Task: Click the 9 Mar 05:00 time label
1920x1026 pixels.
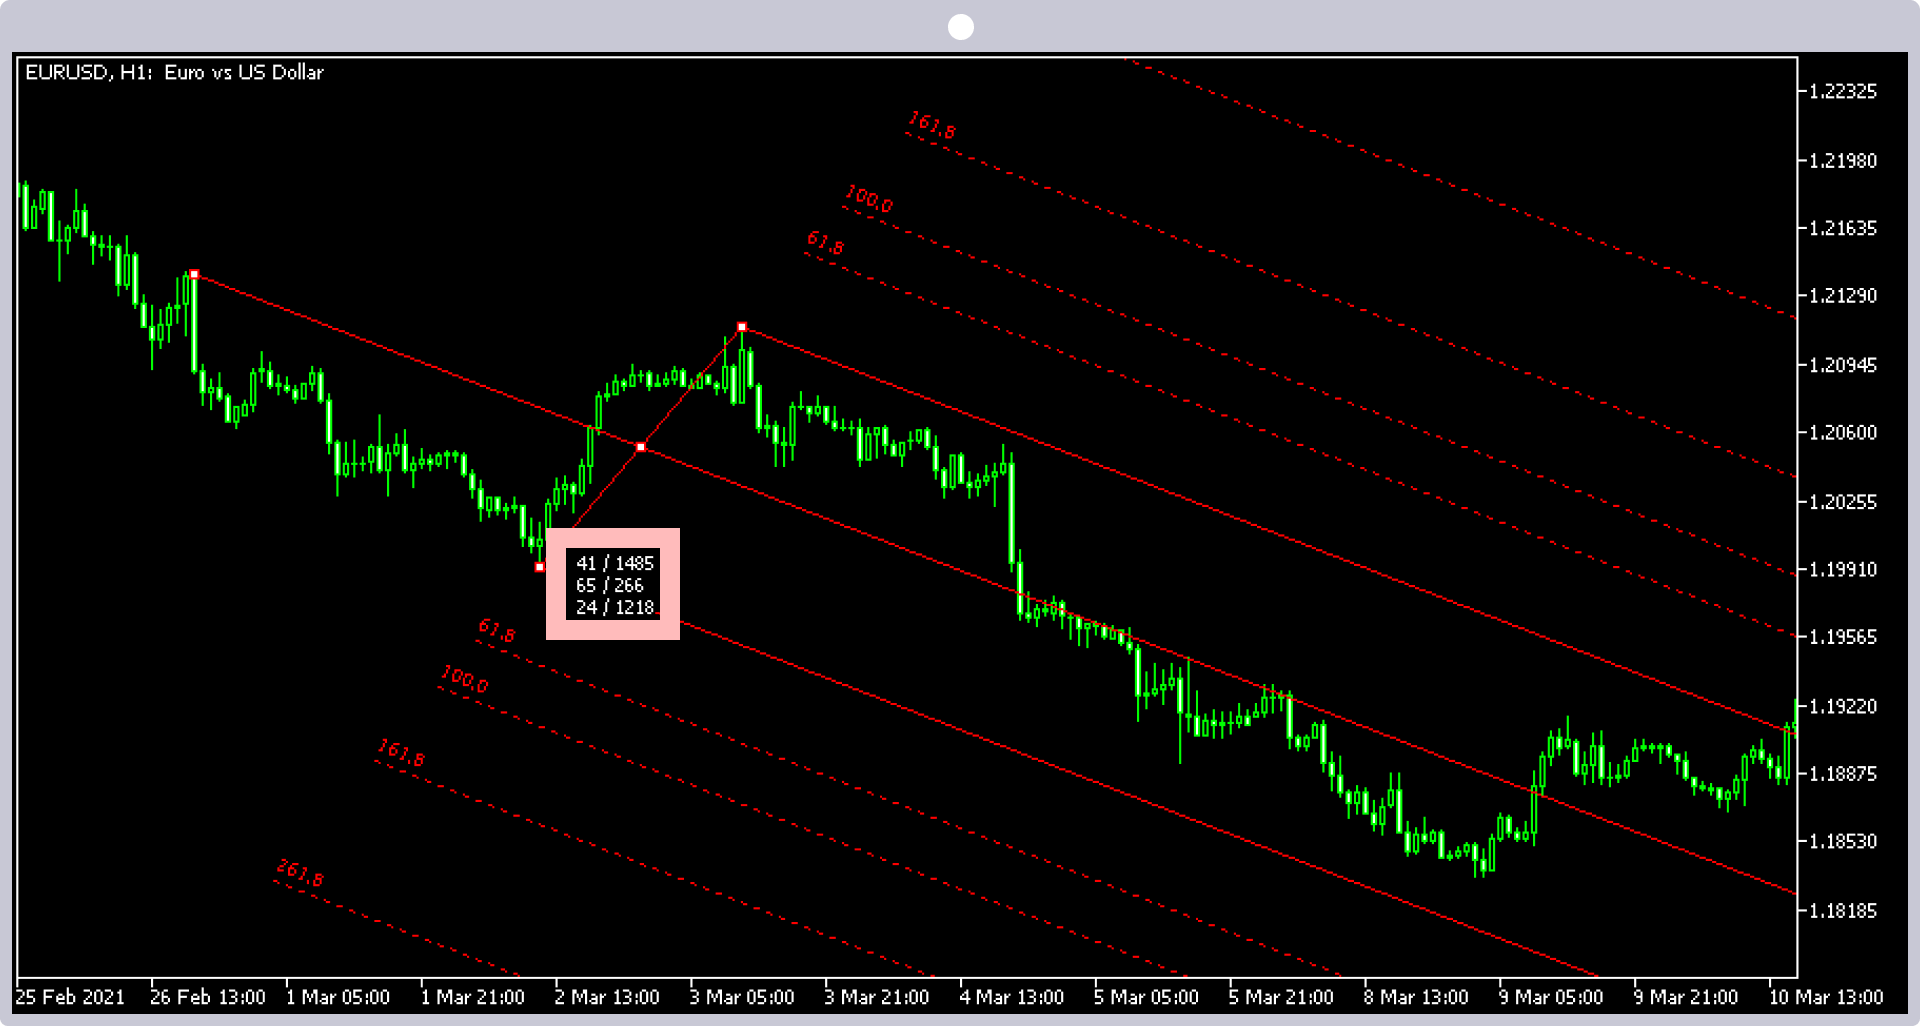Action: (x=1551, y=997)
